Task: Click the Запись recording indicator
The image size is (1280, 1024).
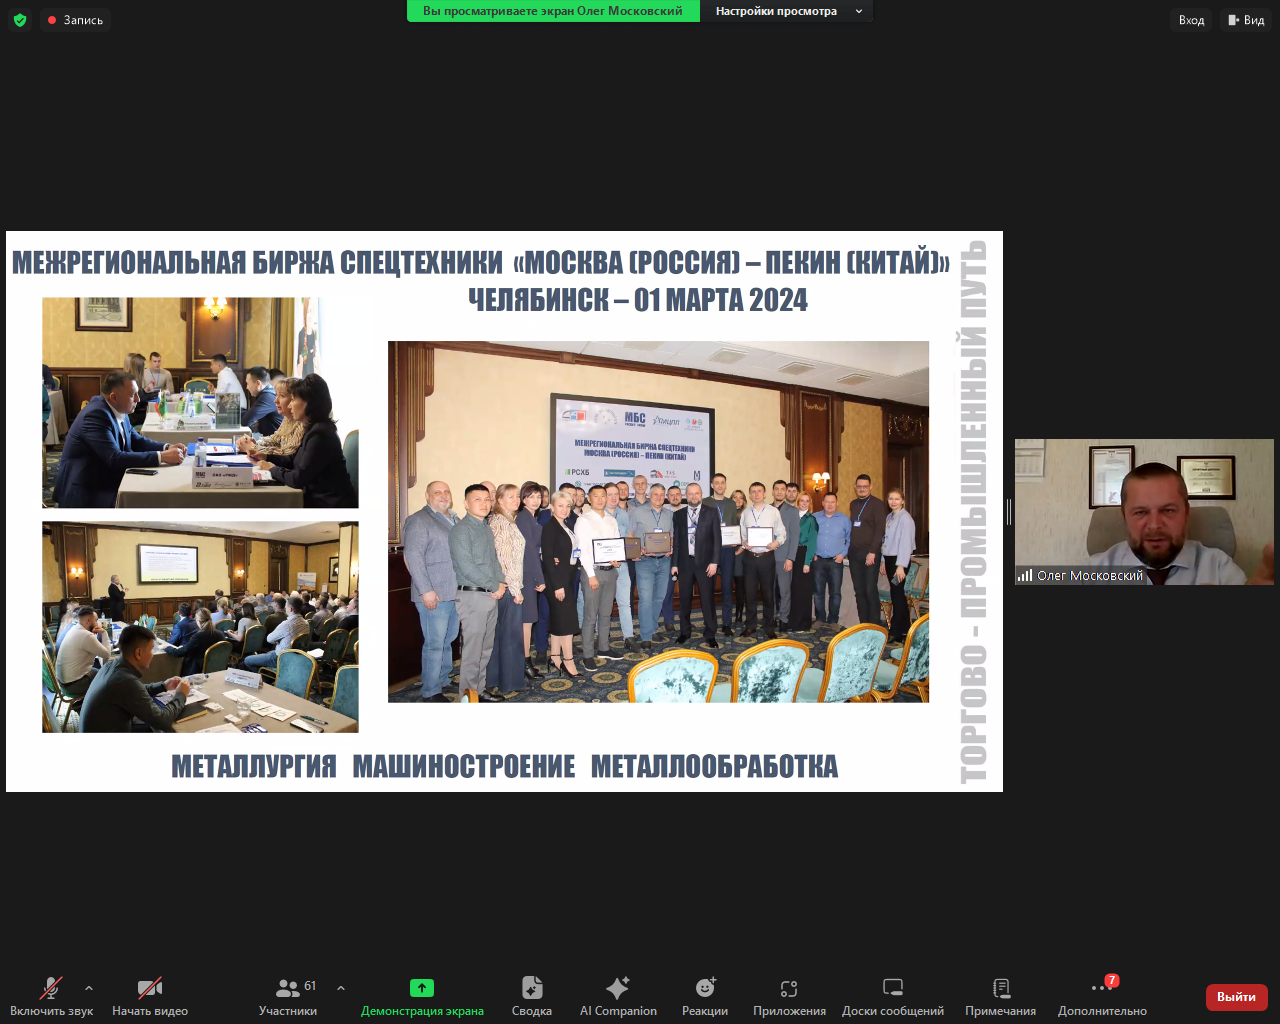Action: click(75, 20)
